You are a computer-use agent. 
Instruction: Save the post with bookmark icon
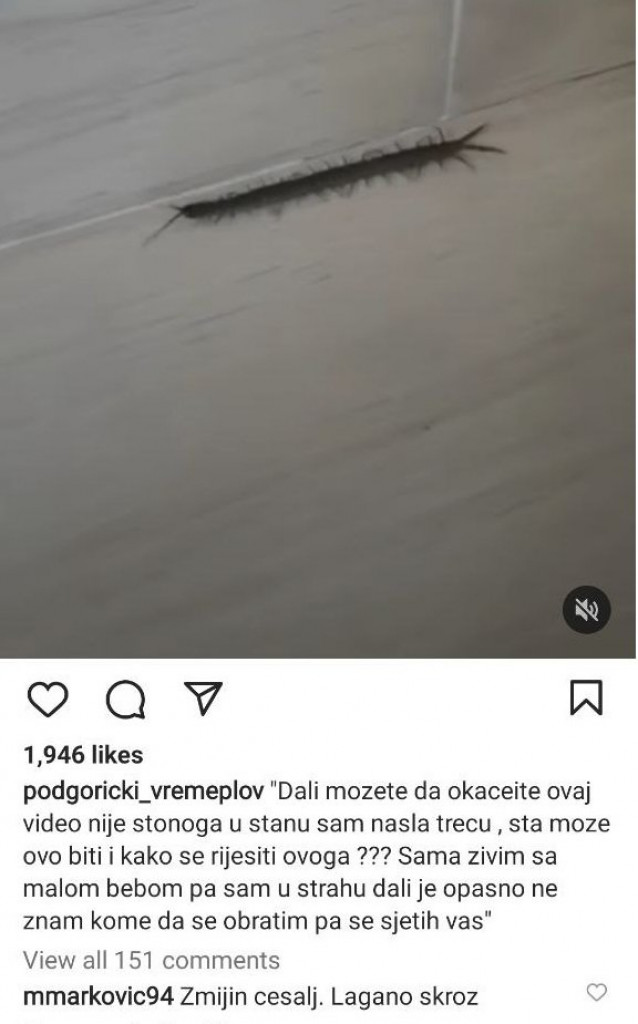point(586,697)
